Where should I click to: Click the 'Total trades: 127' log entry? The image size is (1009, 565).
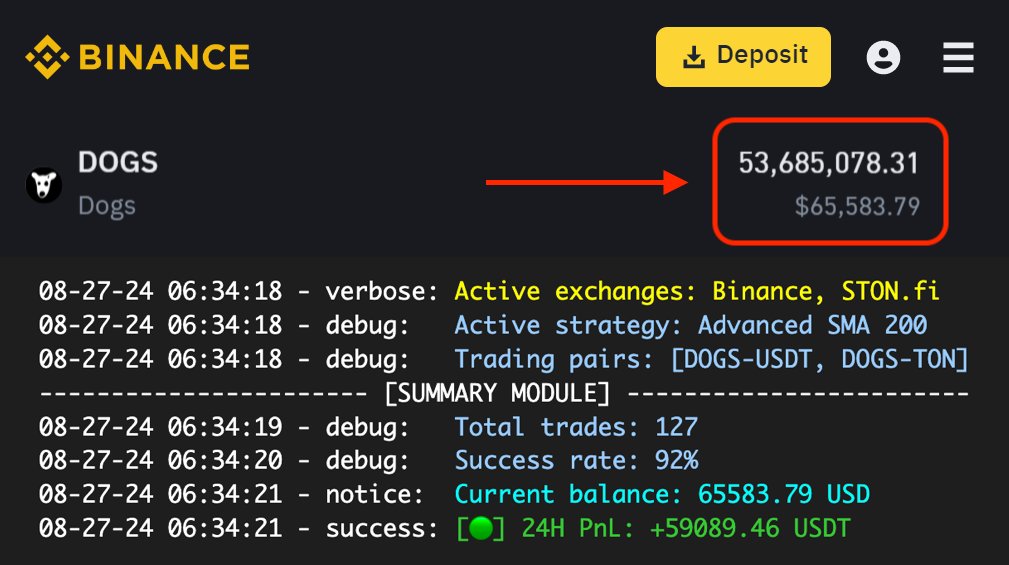point(576,427)
